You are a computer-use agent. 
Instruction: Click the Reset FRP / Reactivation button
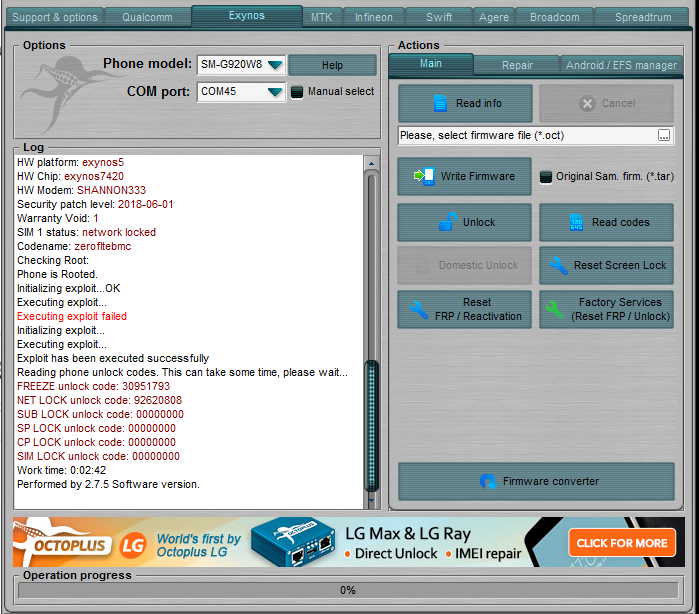[x=465, y=309]
